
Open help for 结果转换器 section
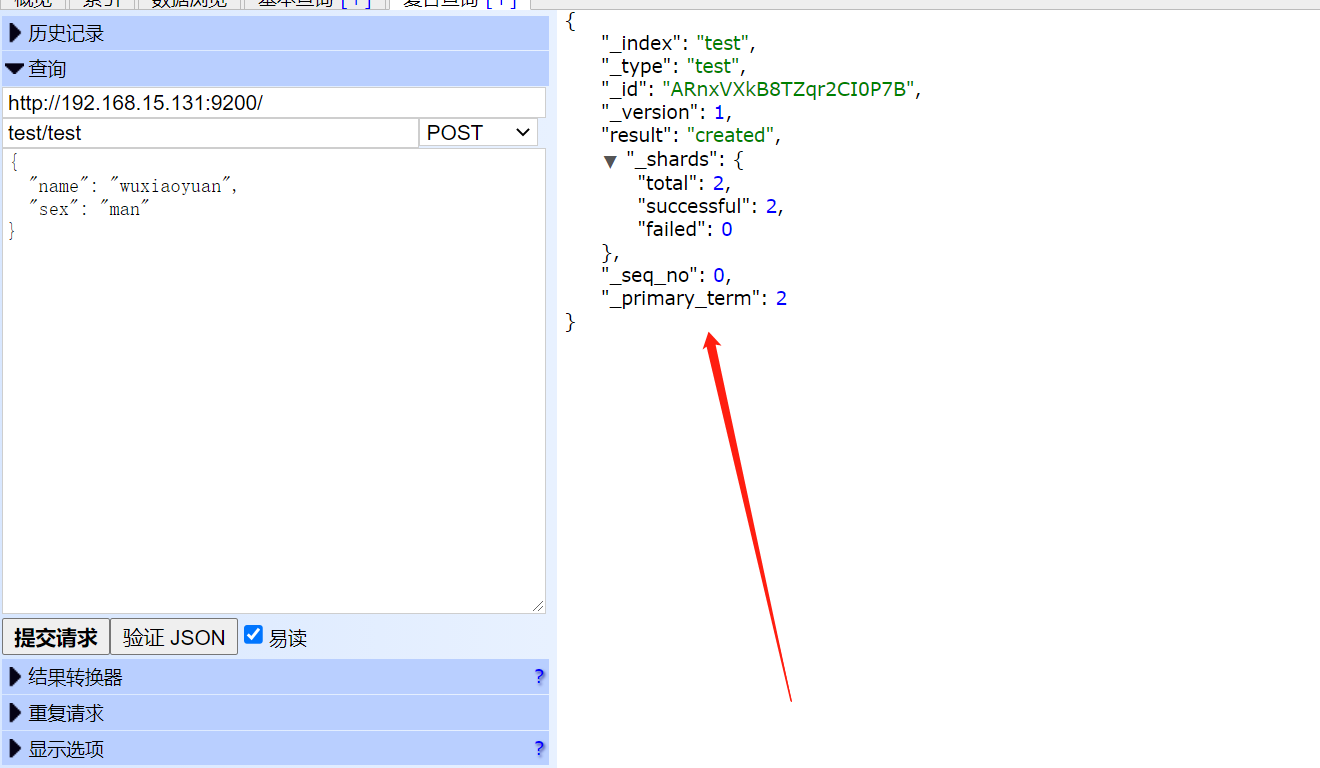pyautogui.click(x=539, y=677)
